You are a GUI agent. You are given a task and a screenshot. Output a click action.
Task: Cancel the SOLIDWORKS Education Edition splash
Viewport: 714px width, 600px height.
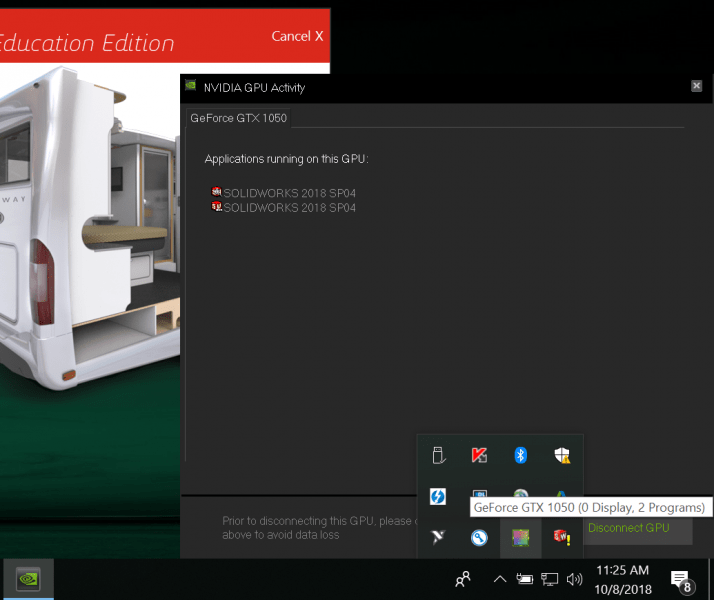297,36
